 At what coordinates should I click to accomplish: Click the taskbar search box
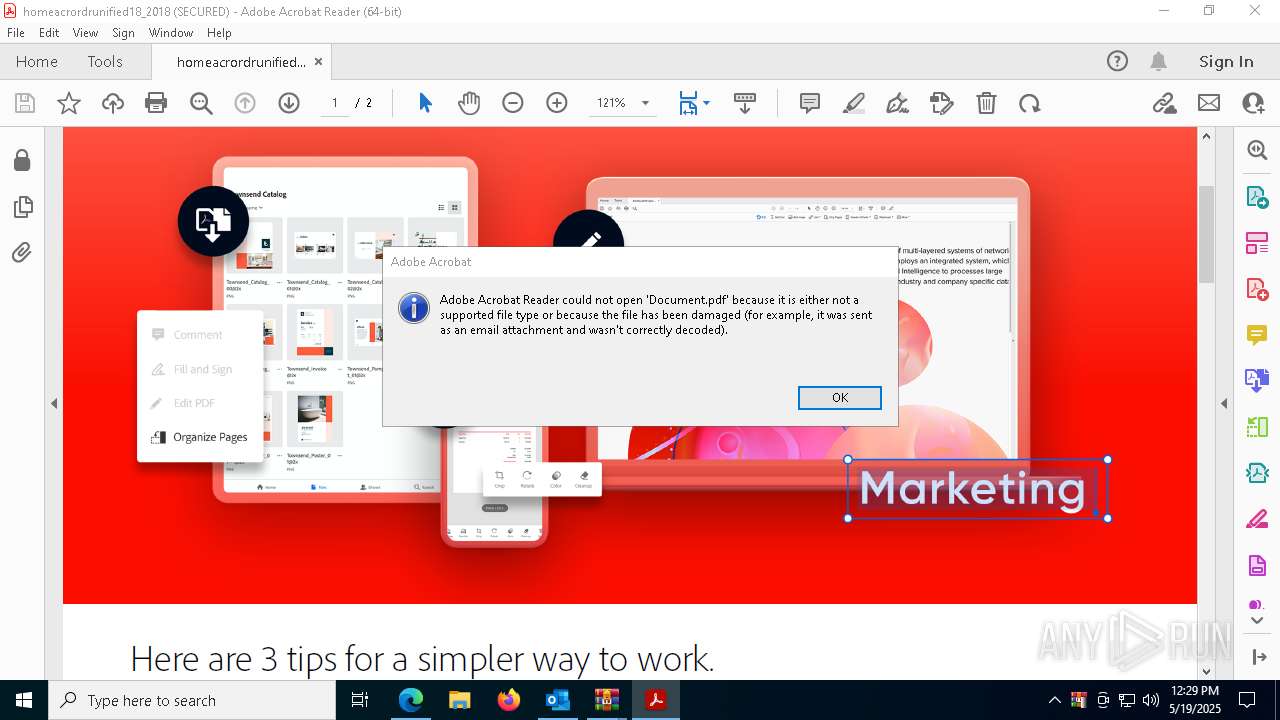pos(191,700)
